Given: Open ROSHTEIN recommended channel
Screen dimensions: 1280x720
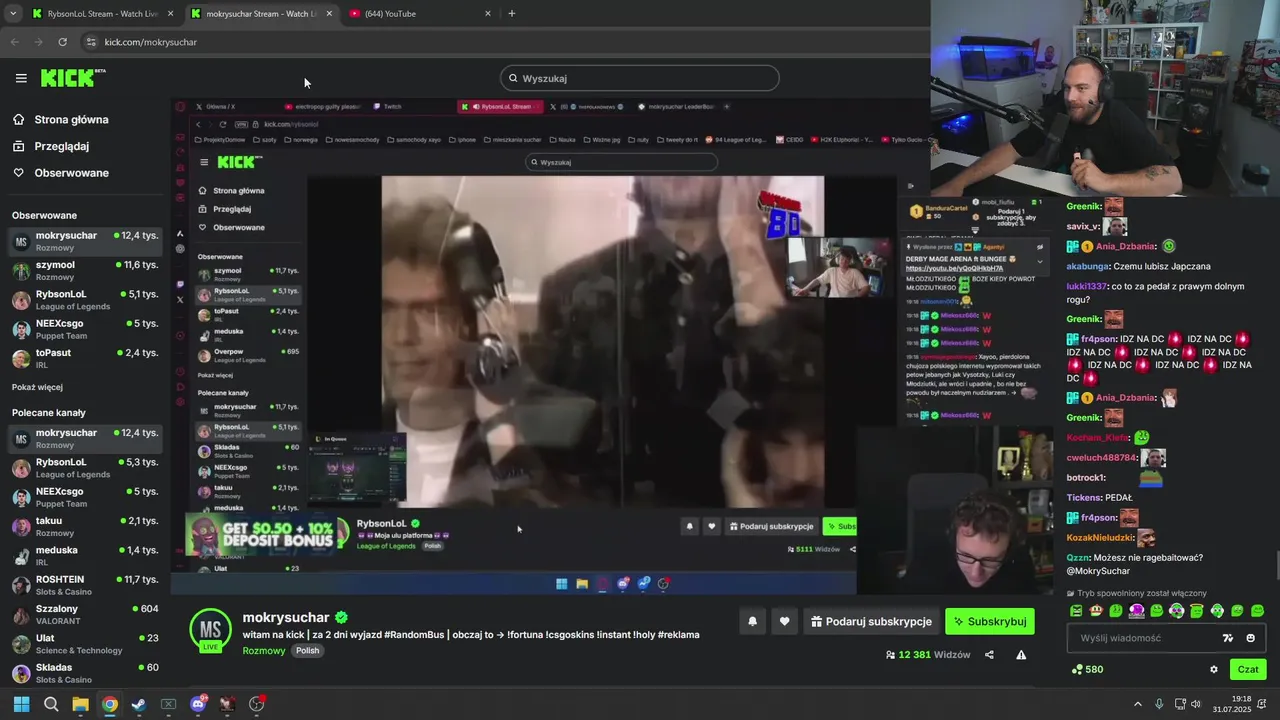Looking at the screenshot, I should (85, 584).
